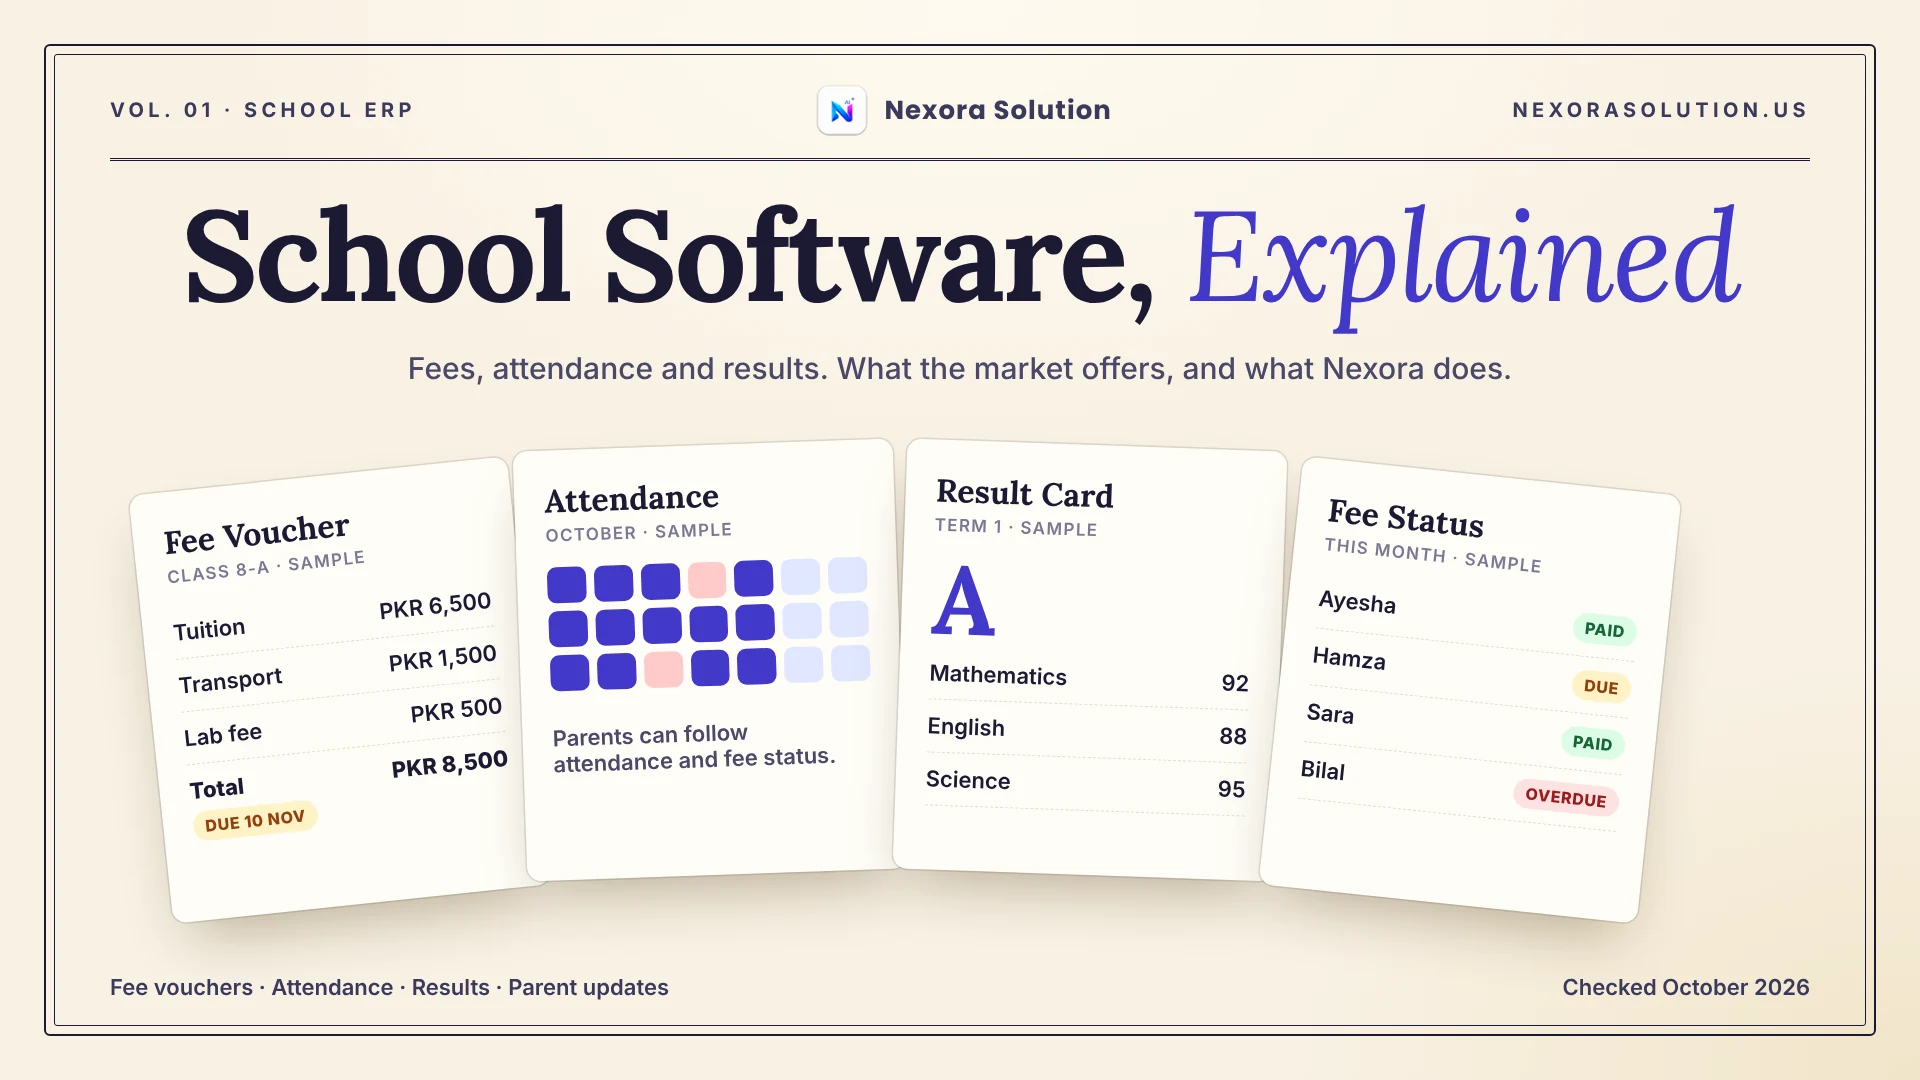
Task: Click the OCTOBER · SAMPLE label
Action: (x=639, y=532)
